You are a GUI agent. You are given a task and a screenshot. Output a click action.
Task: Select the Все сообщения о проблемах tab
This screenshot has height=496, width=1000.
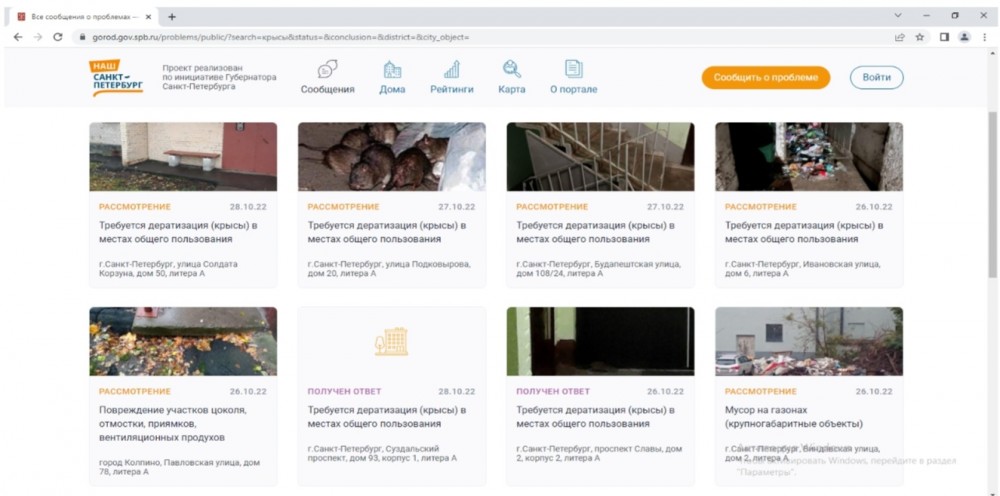(80, 17)
